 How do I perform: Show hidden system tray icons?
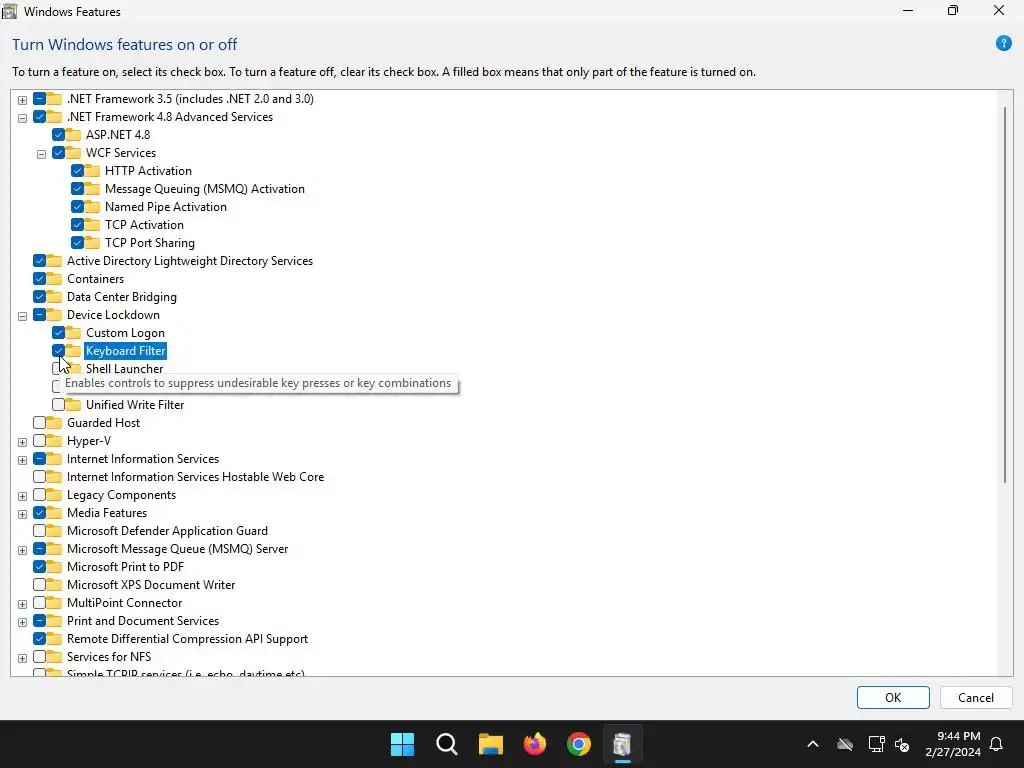812,744
